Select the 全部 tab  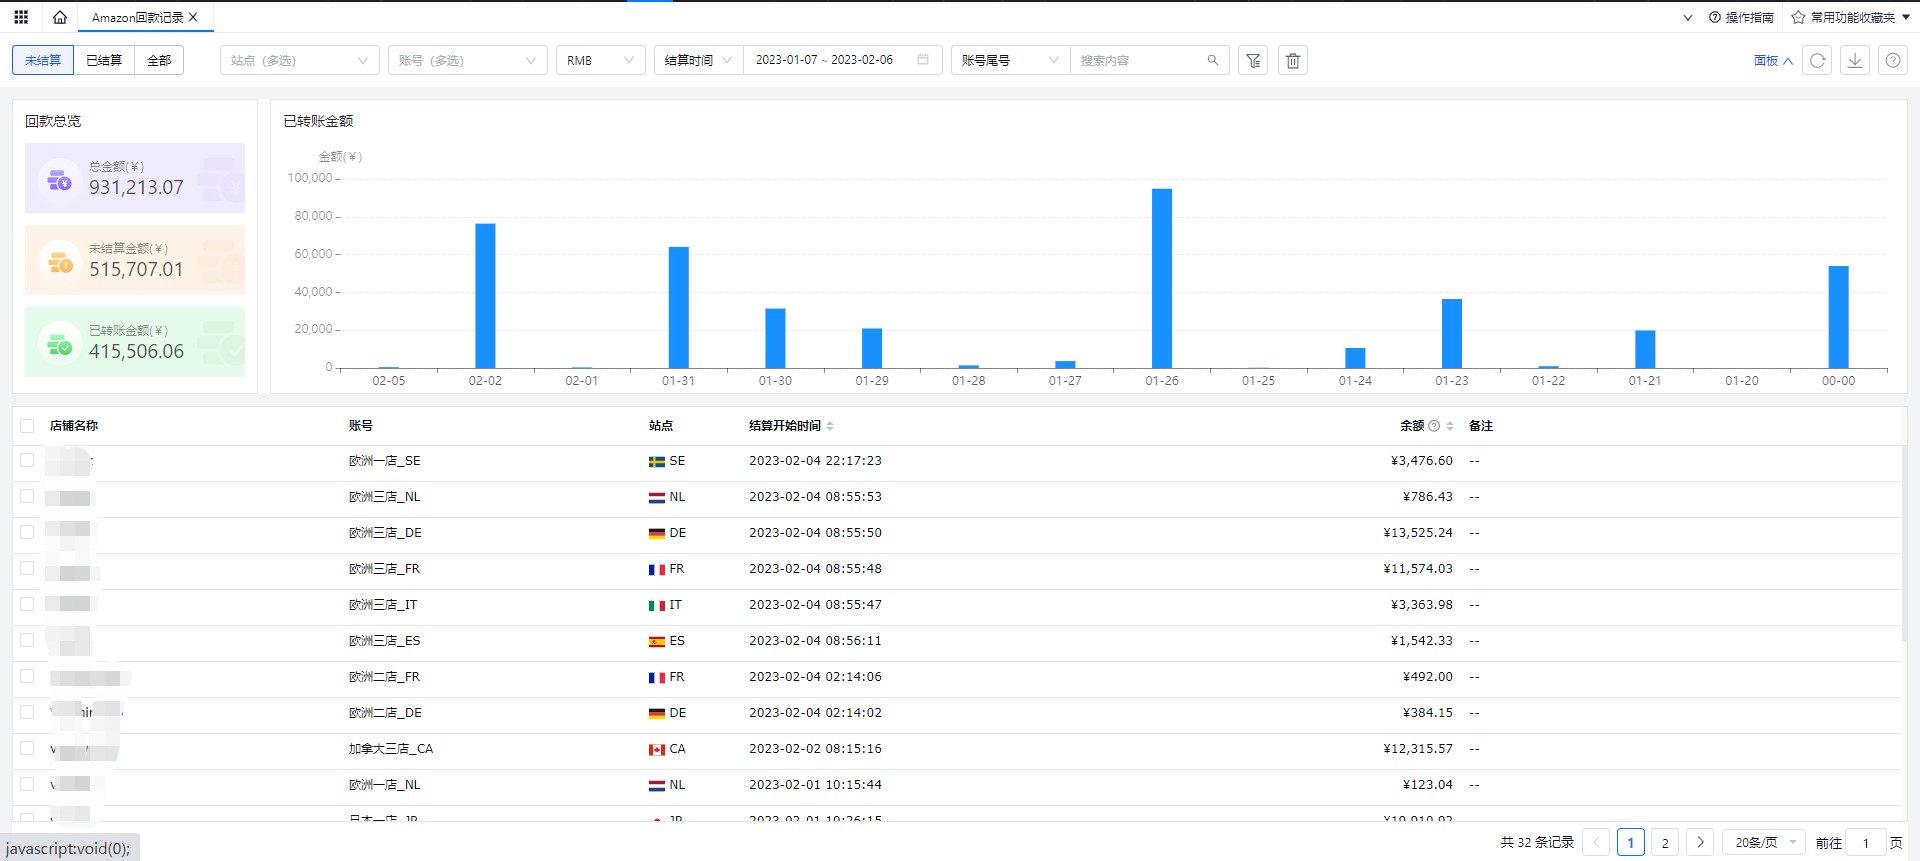click(159, 60)
